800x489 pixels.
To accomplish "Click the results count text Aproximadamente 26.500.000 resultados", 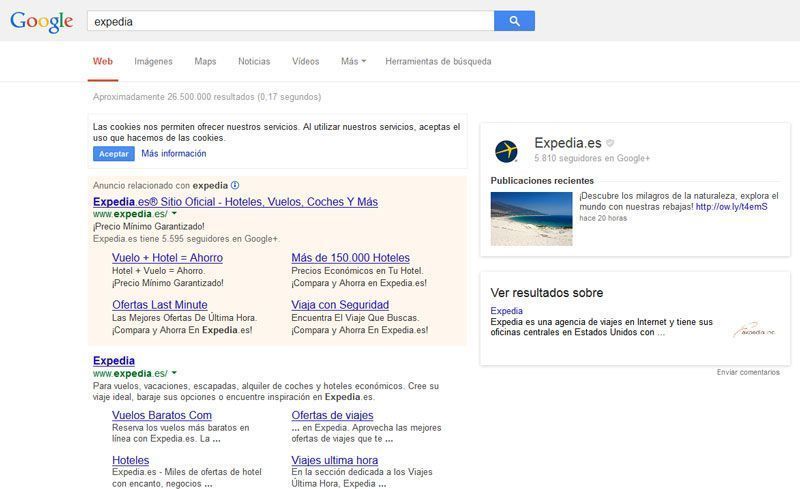I will (x=173, y=97).
